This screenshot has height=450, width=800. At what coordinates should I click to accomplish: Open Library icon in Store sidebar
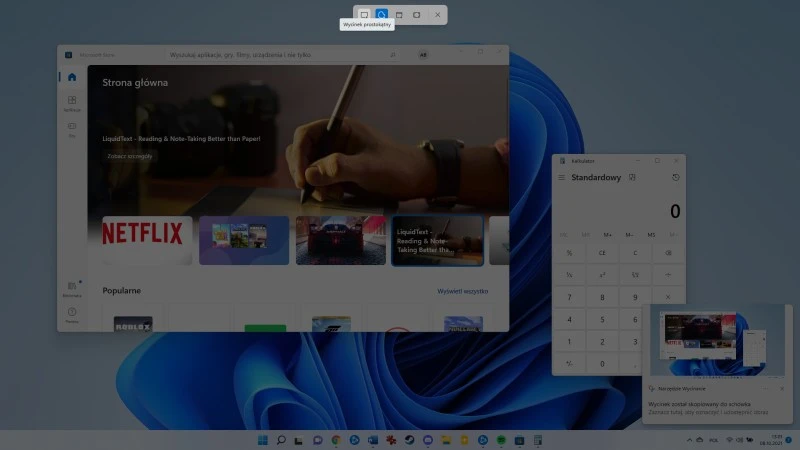[72, 290]
